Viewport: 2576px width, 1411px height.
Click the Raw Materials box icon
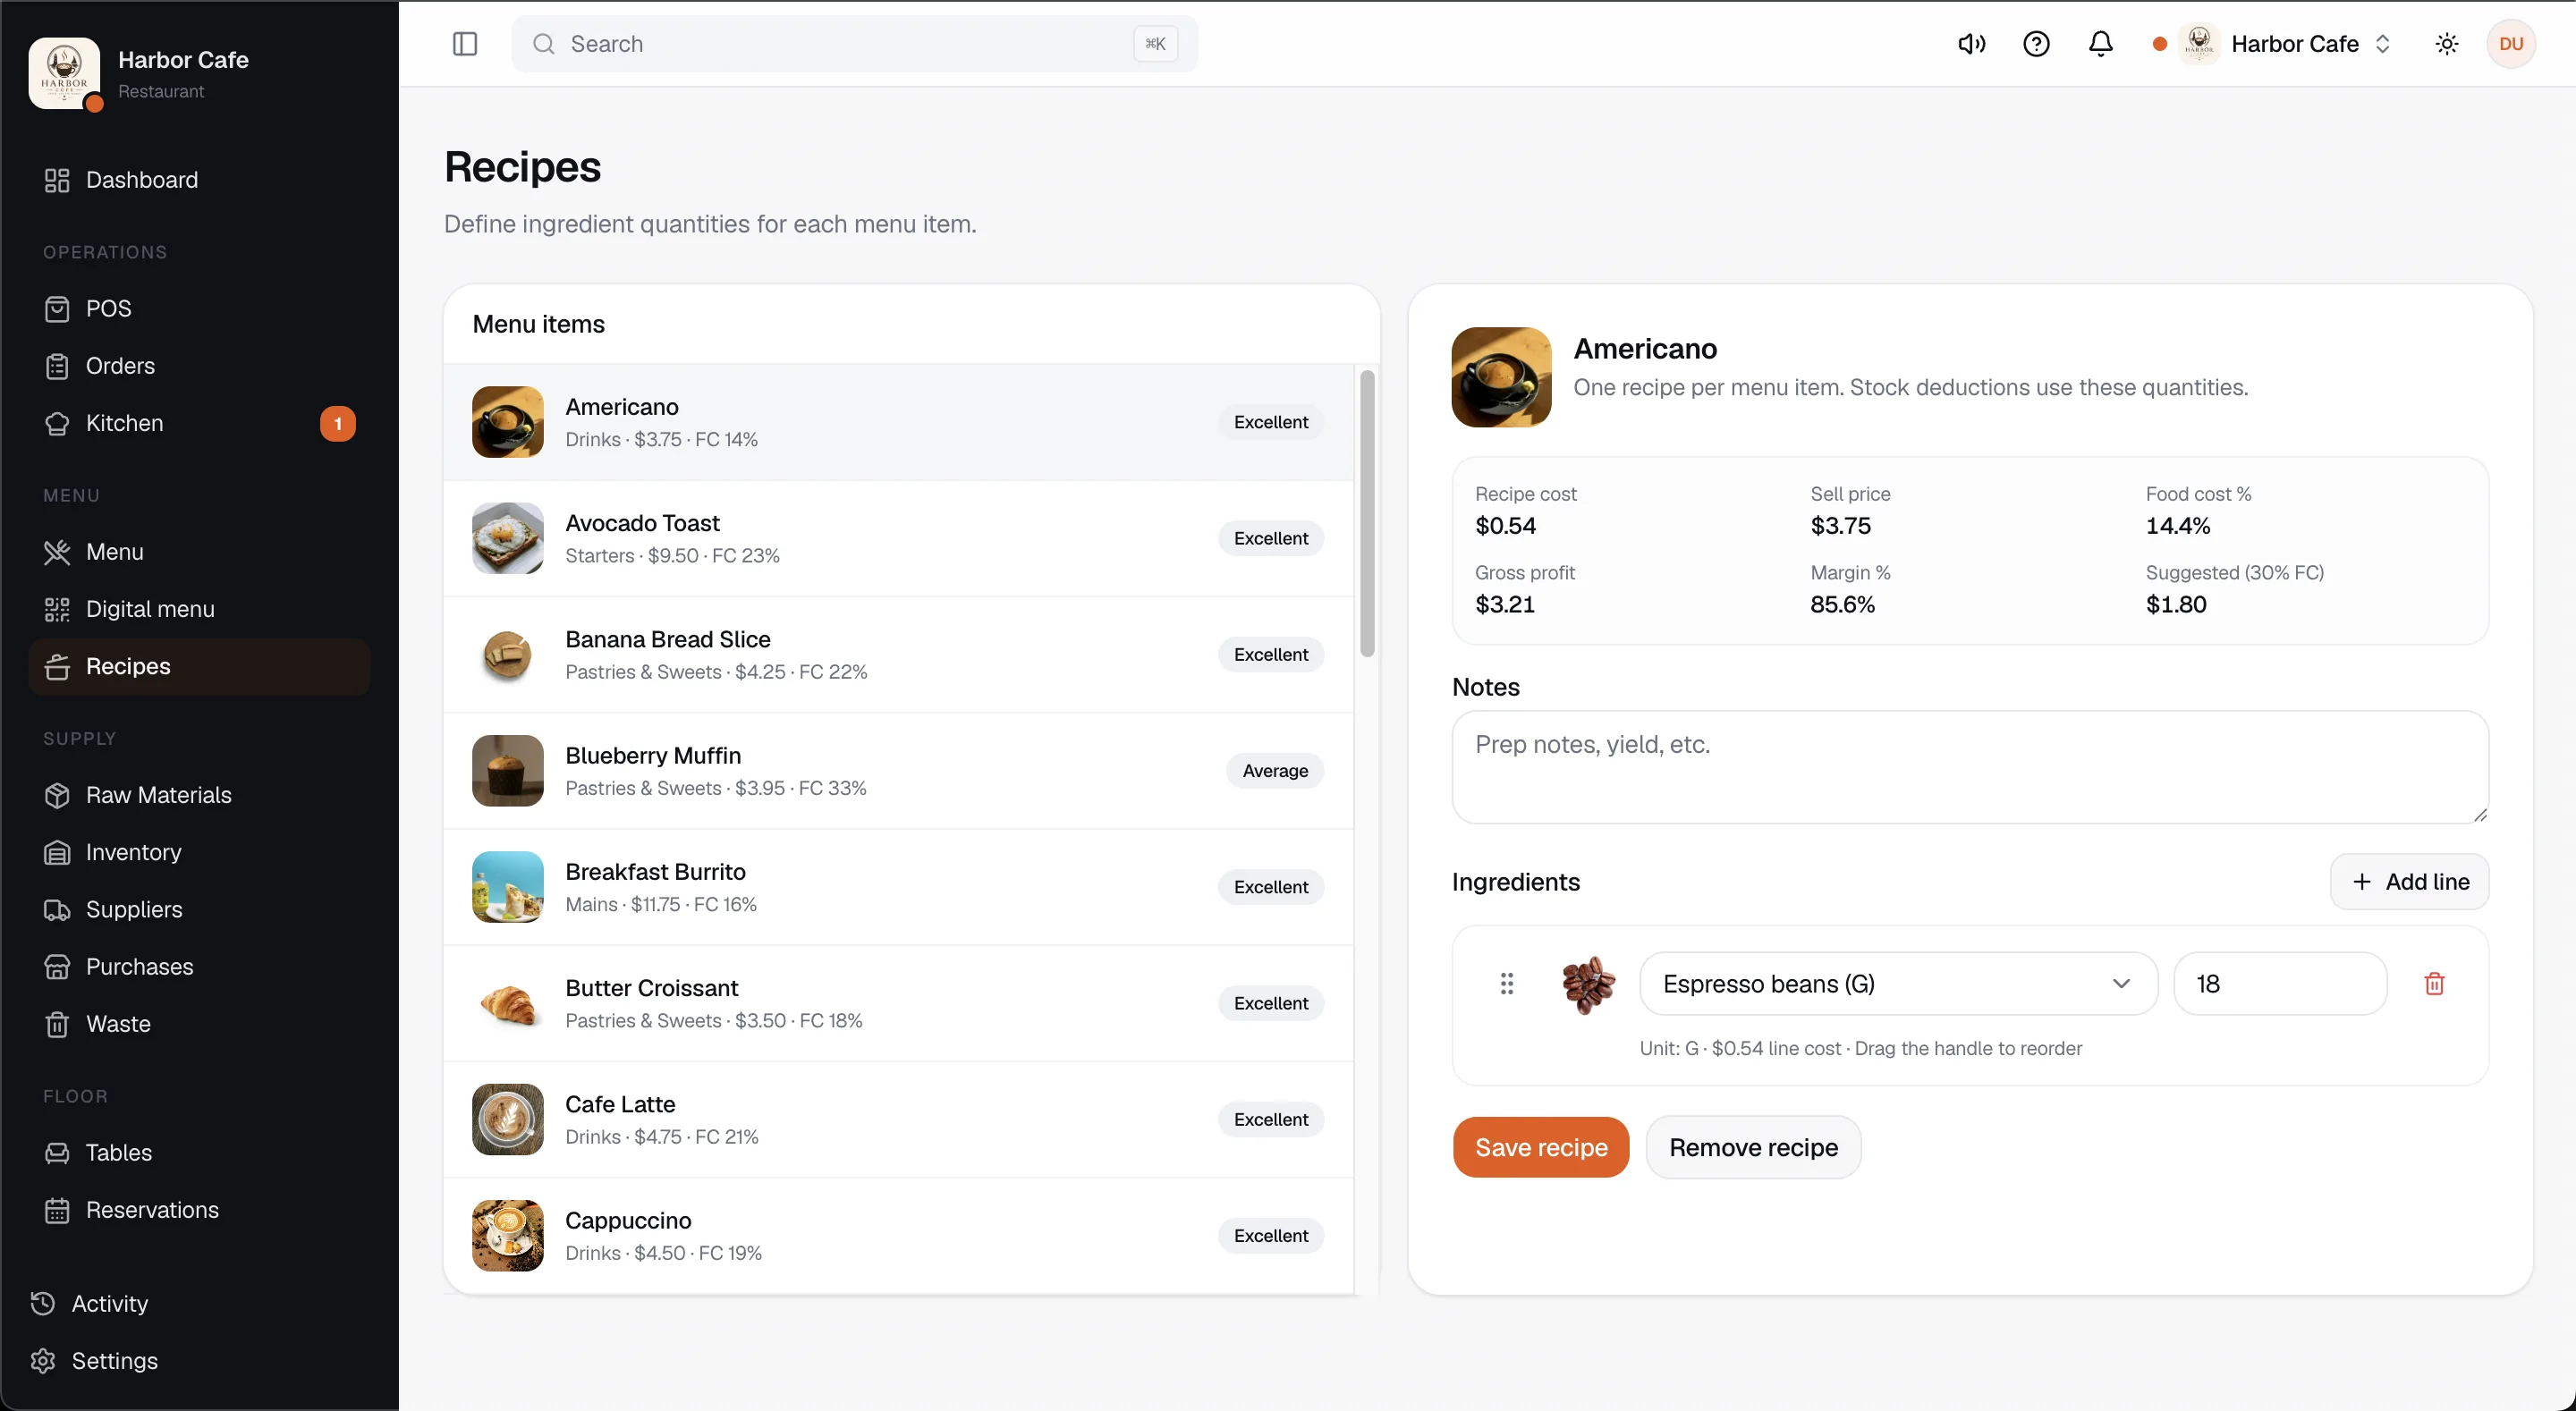(x=57, y=795)
